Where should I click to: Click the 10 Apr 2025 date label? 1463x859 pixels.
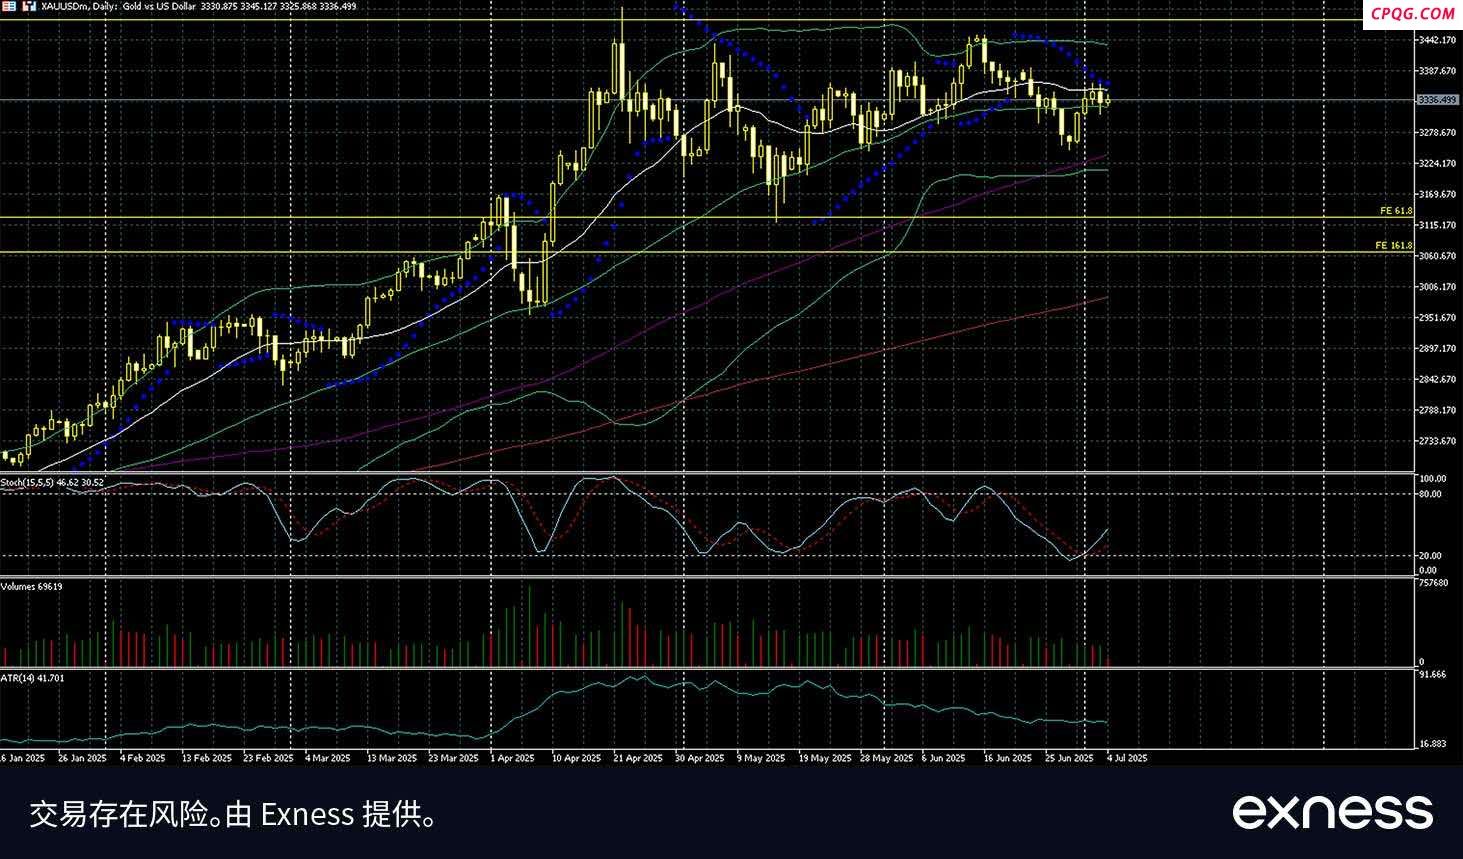[x=576, y=758]
